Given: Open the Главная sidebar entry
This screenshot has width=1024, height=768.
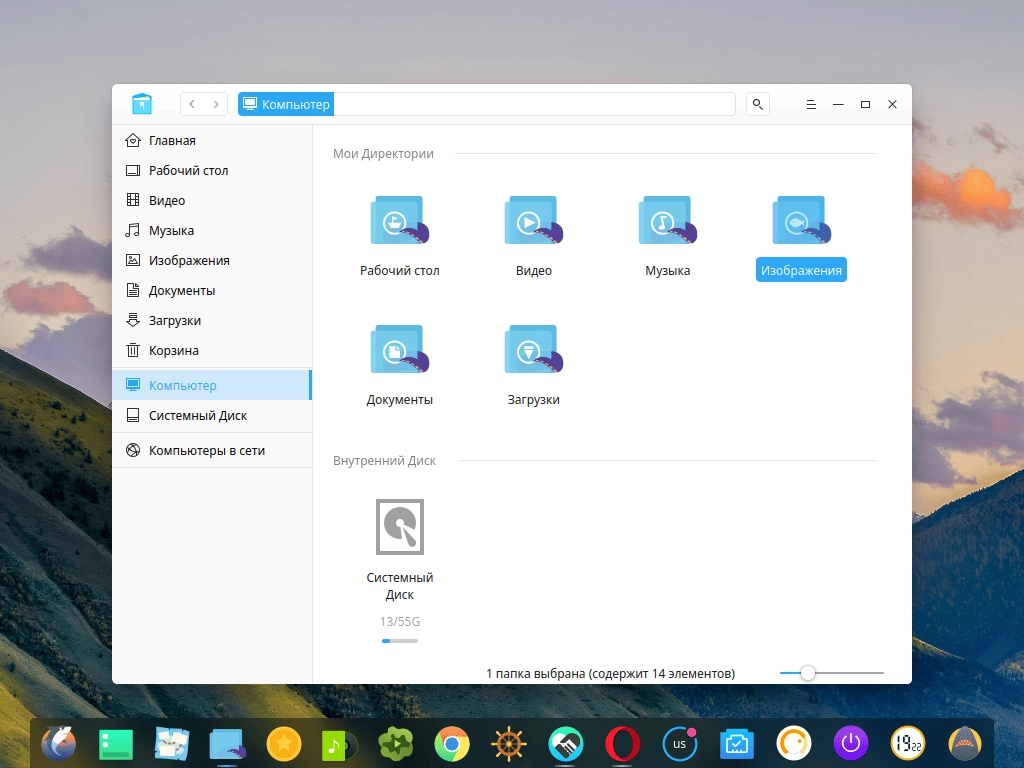Looking at the screenshot, I should click(x=212, y=140).
